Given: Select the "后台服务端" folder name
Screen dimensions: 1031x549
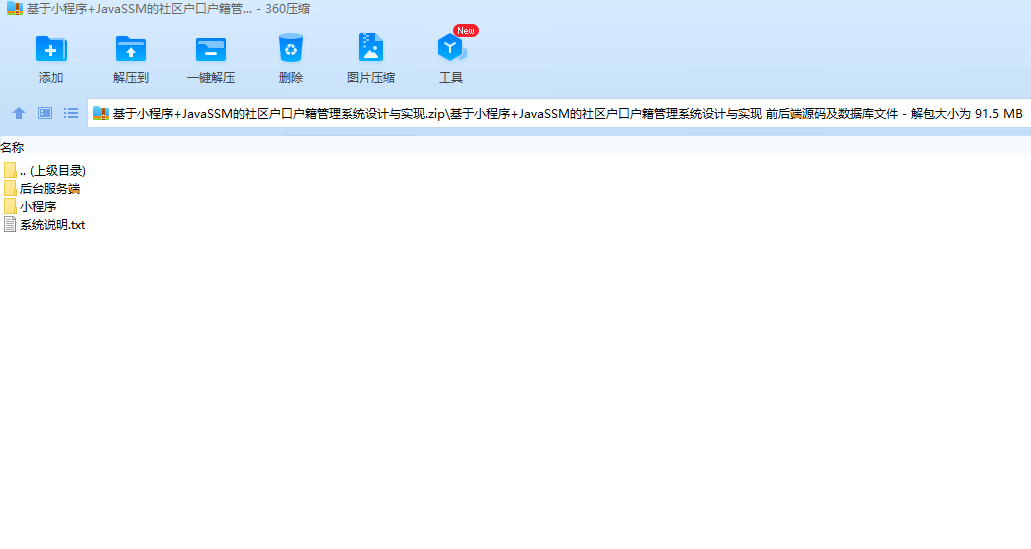Looking at the screenshot, I should (x=50, y=189).
